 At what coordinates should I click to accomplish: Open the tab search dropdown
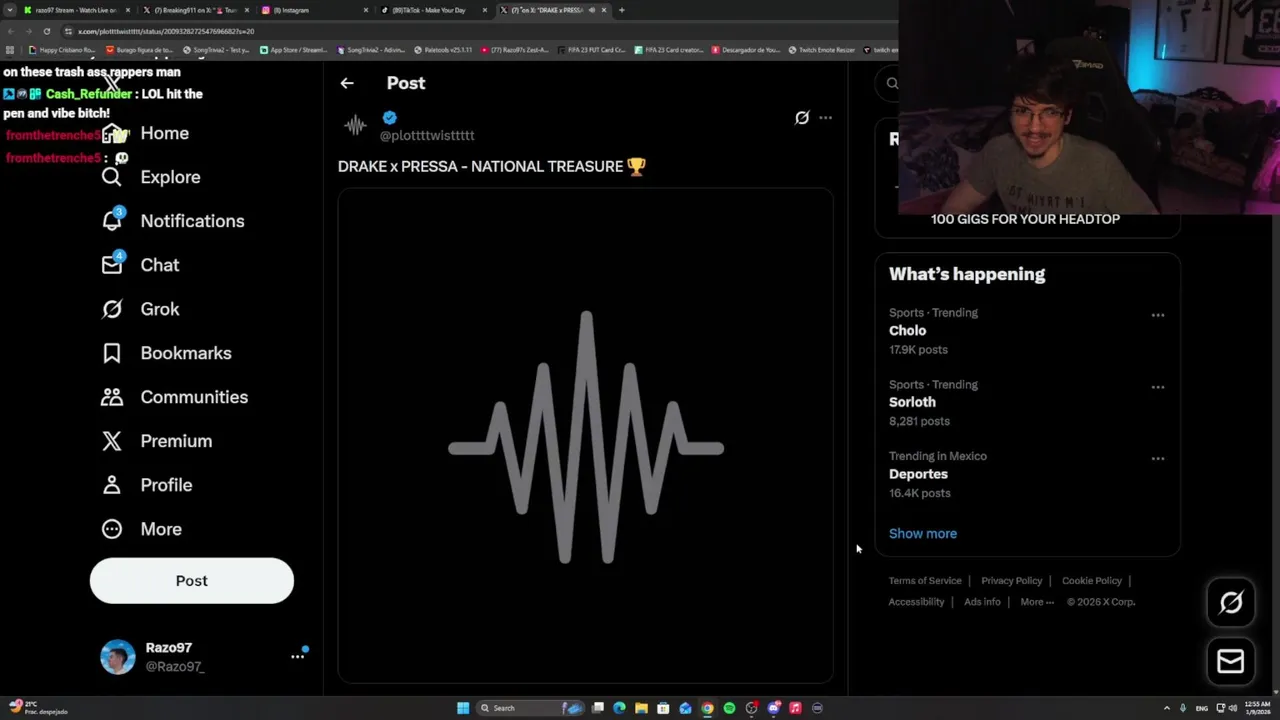9,10
